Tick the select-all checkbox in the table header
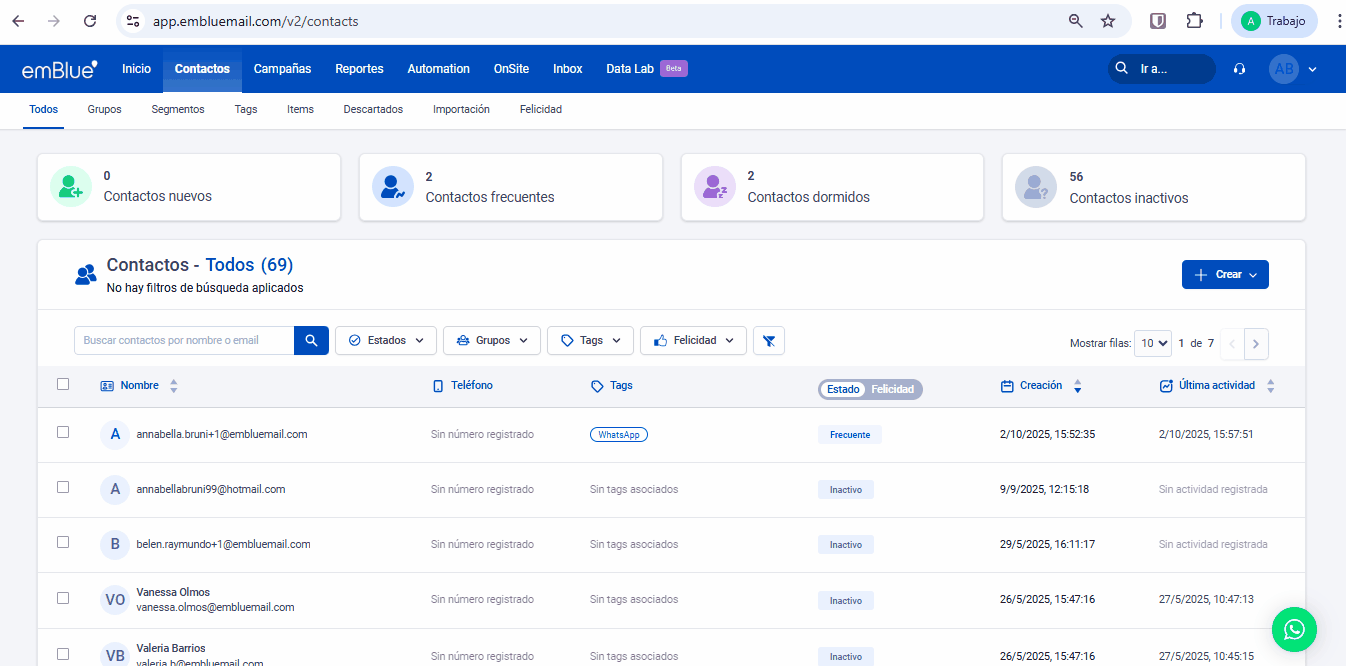Viewport: 1346px width, 666px height. tap(63, 384)
